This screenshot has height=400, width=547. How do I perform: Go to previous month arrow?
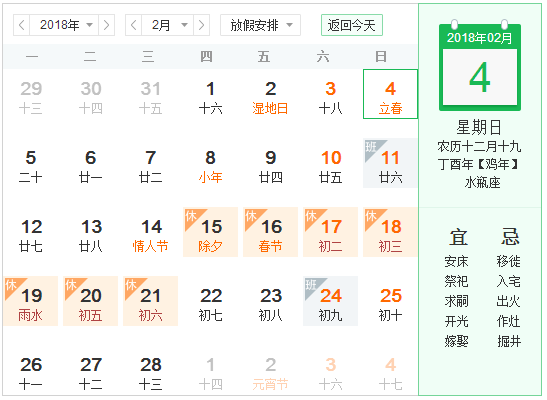click(134, 25)
